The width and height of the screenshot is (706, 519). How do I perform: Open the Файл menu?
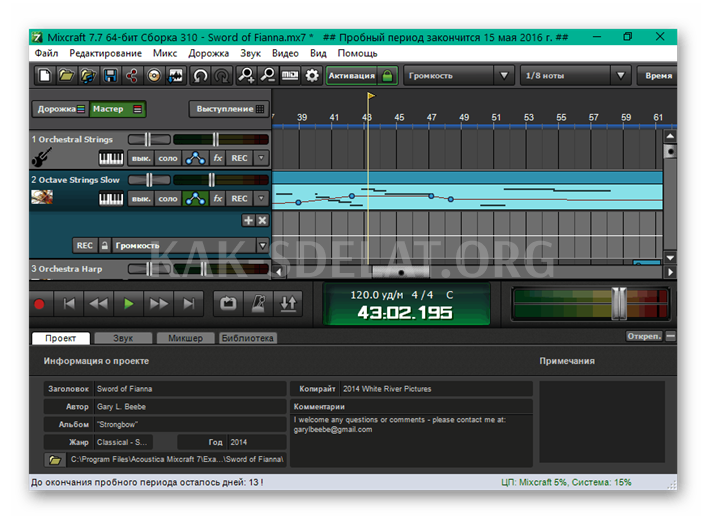46,53
